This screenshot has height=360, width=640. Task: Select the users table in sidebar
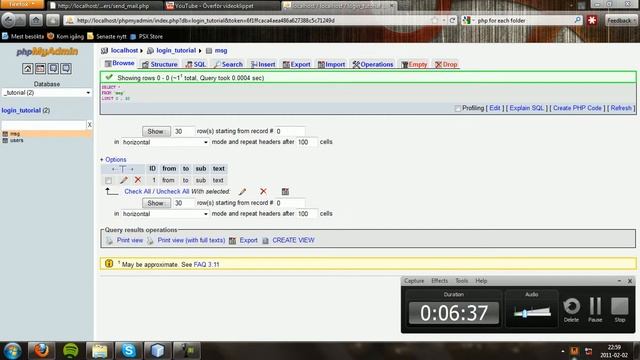pyautogui.click(x=16, y=140)
